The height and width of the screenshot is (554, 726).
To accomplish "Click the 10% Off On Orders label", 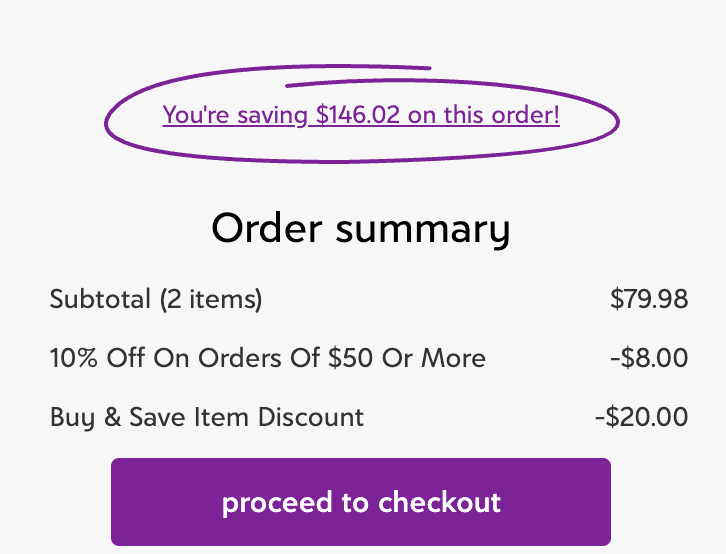I will 267,358.
